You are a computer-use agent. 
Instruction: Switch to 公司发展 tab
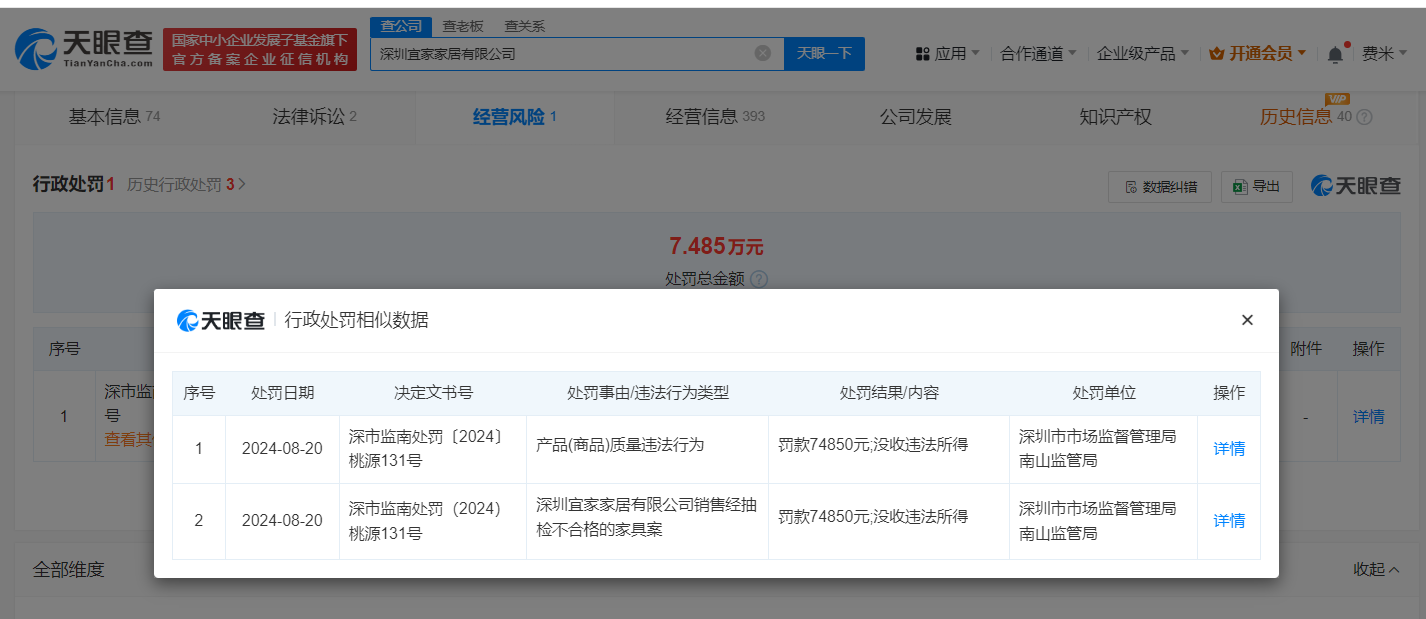(x=915, y=117)
